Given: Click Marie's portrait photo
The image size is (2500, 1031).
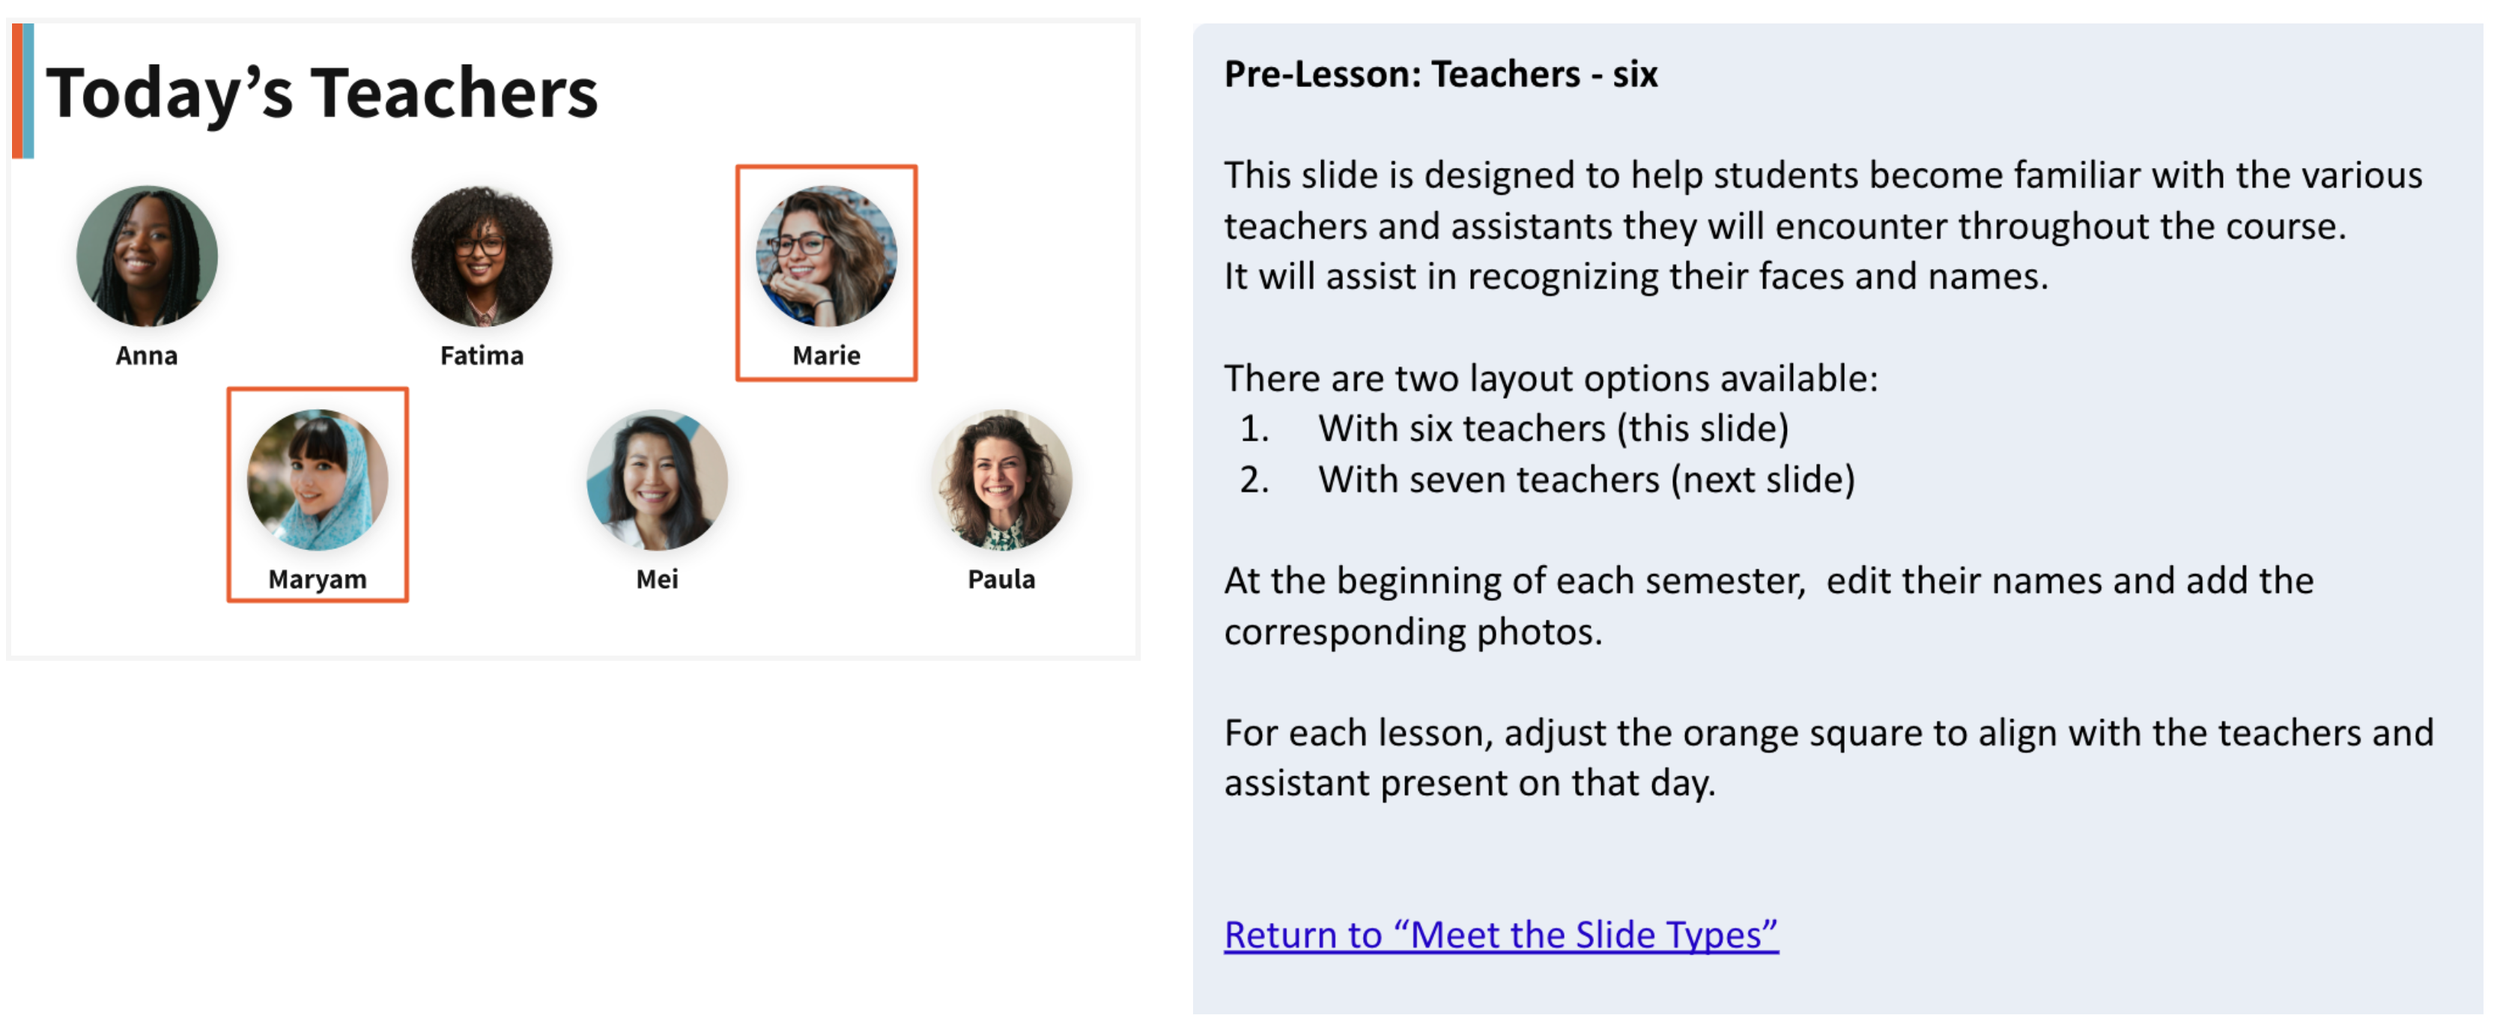Looking at the screenshot, I should (826, 256).
